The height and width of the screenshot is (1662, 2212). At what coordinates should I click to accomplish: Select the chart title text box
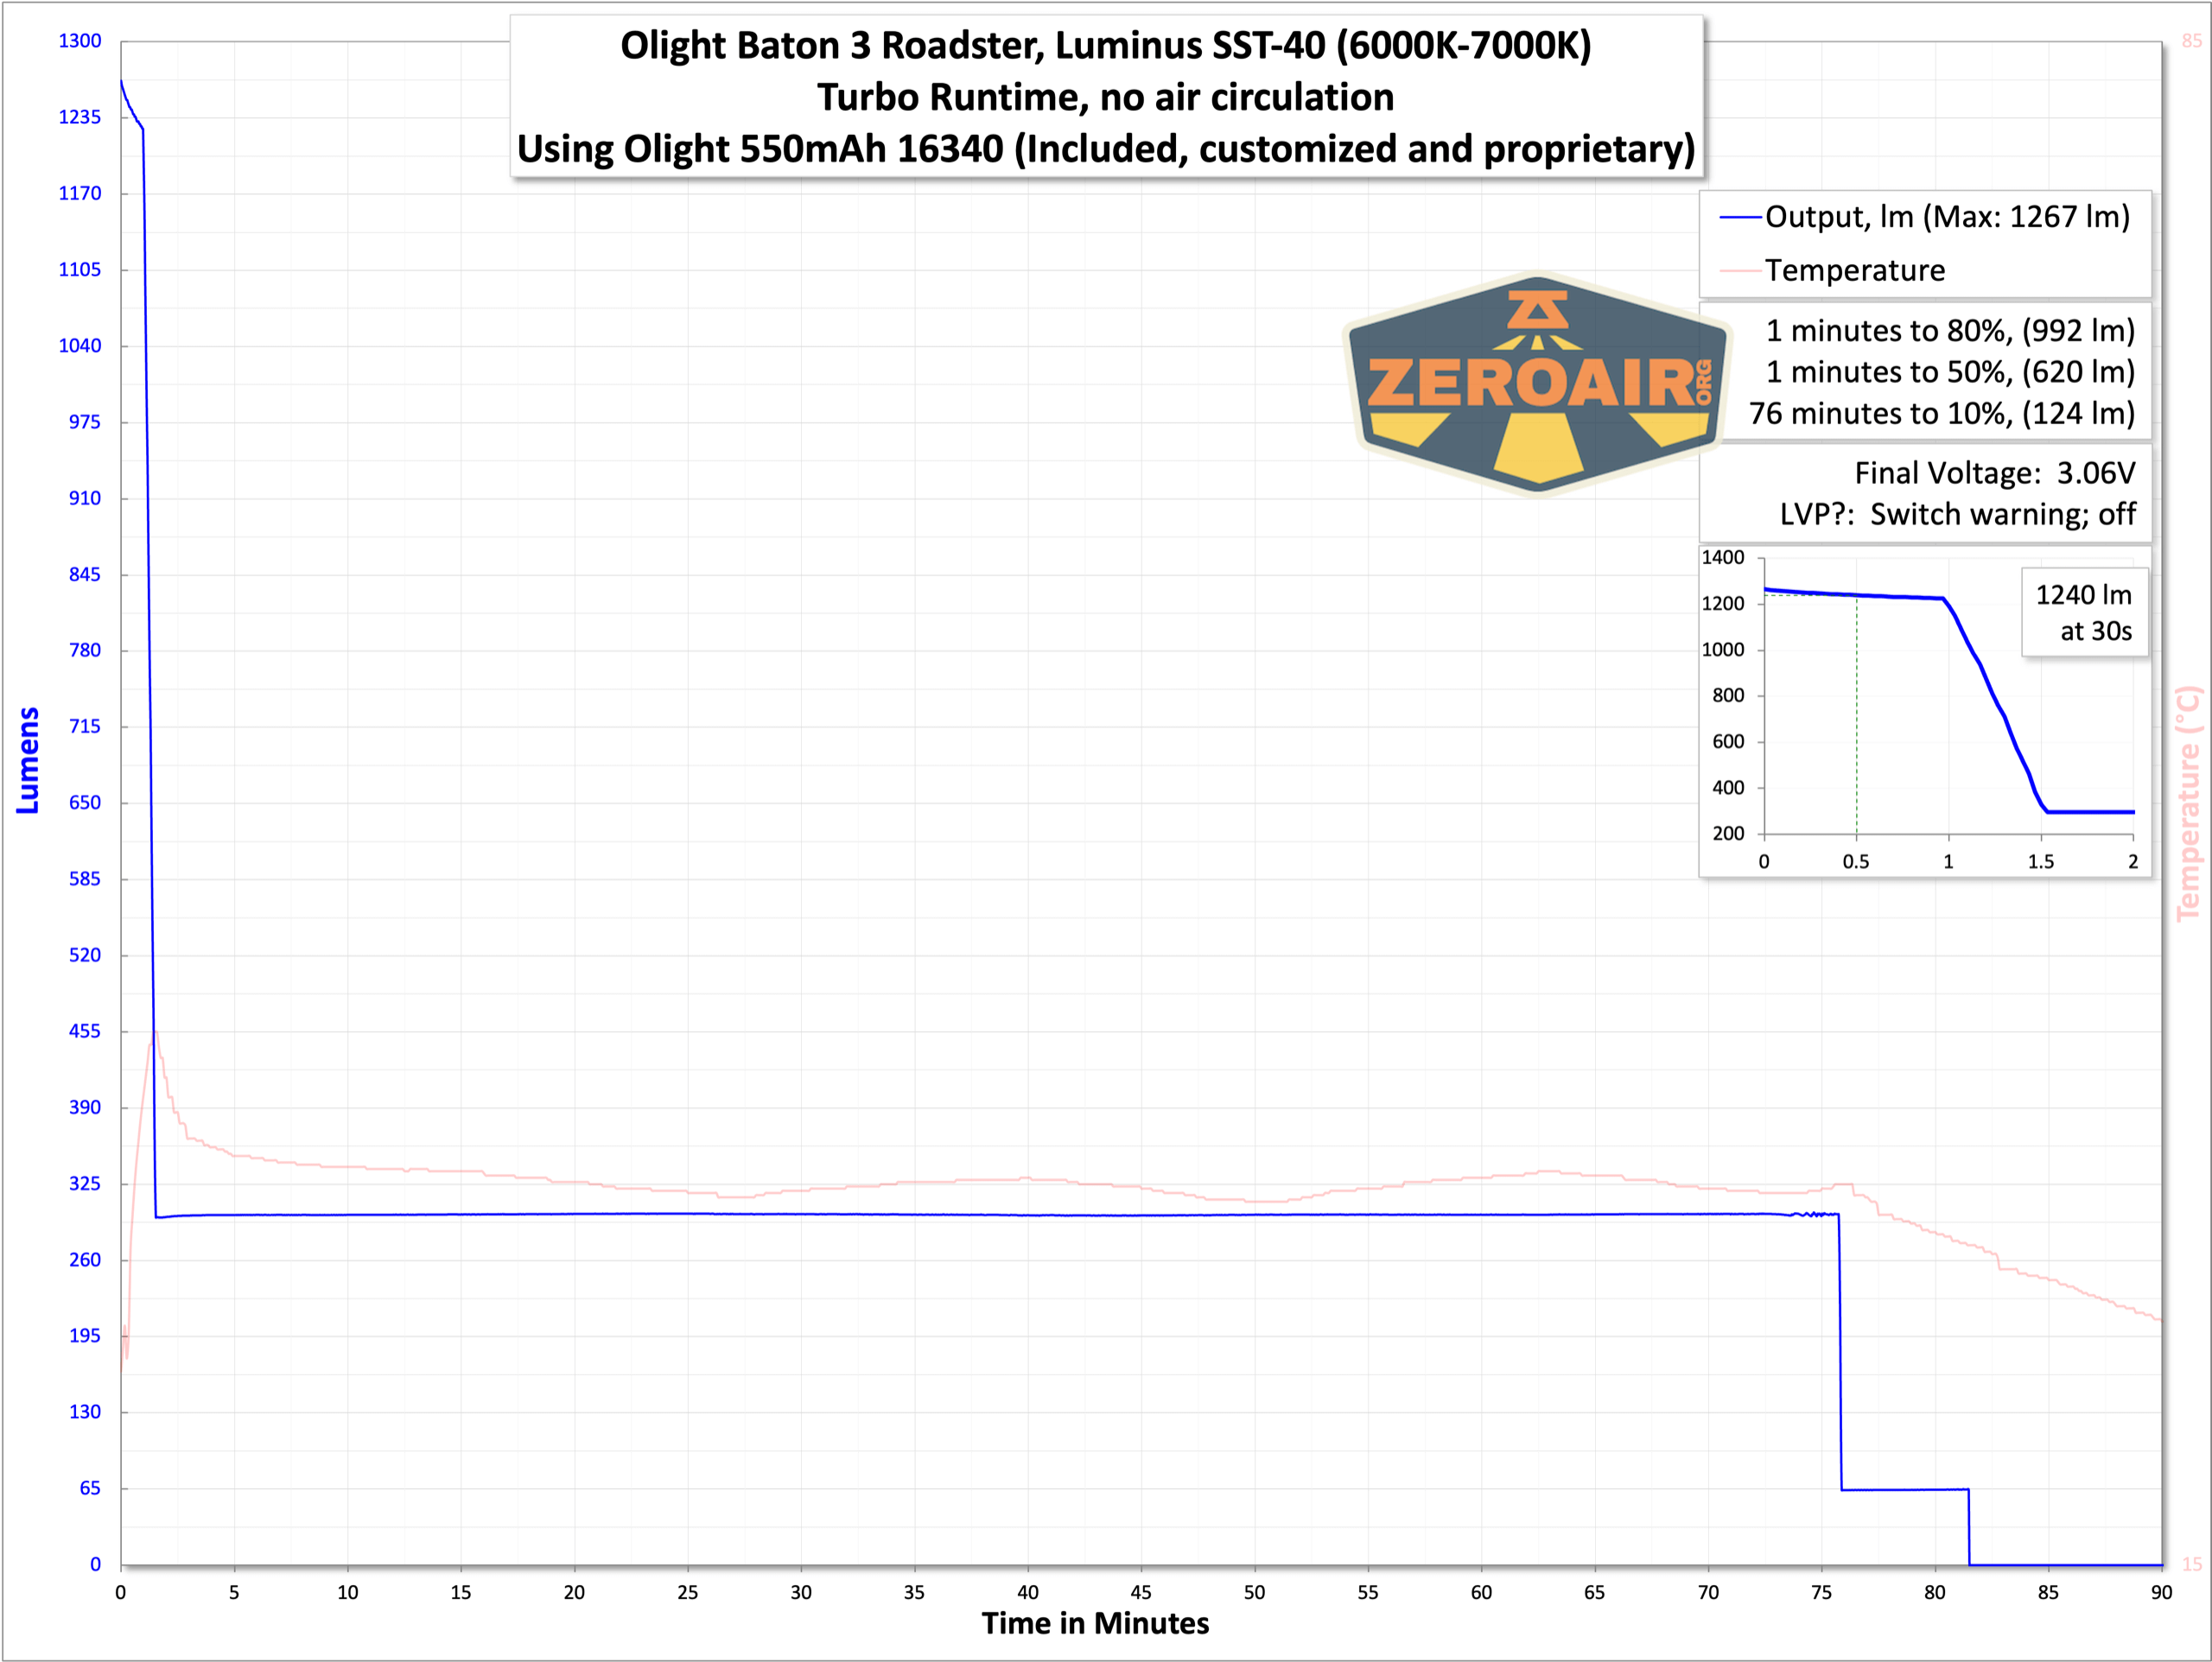tap(1106, 97)
